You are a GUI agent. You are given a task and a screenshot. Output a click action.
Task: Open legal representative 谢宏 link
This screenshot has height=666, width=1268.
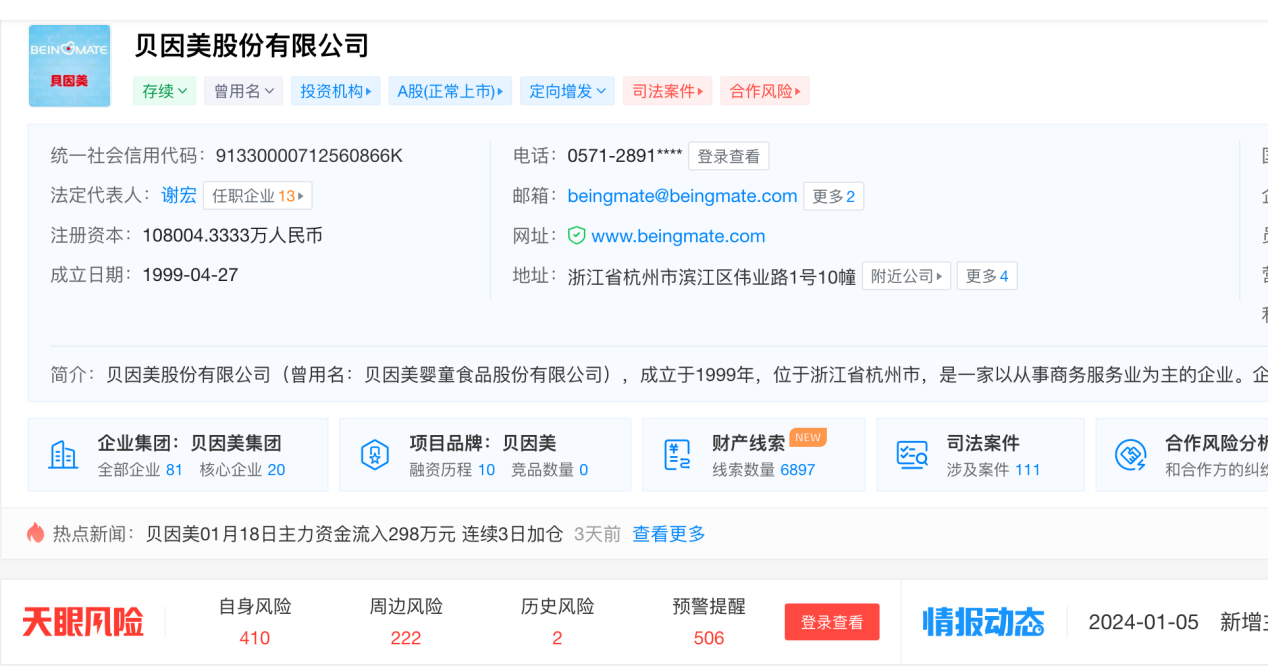(179, 195)
